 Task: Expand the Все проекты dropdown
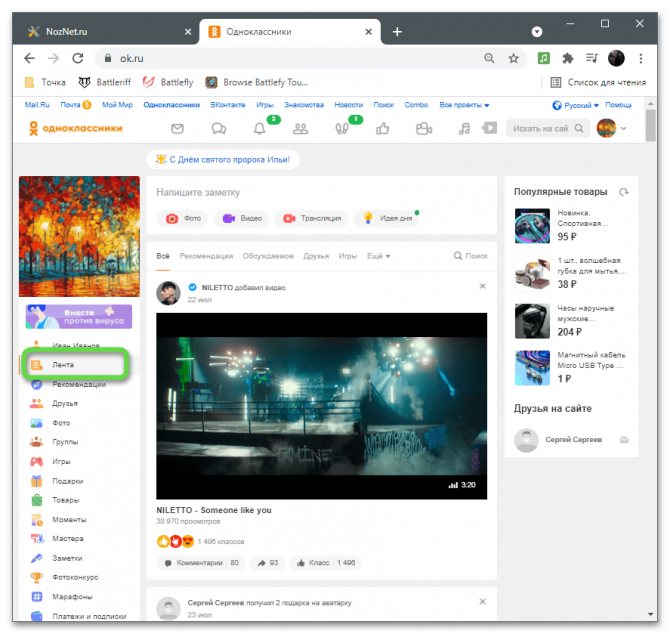(x=464, y=105)
